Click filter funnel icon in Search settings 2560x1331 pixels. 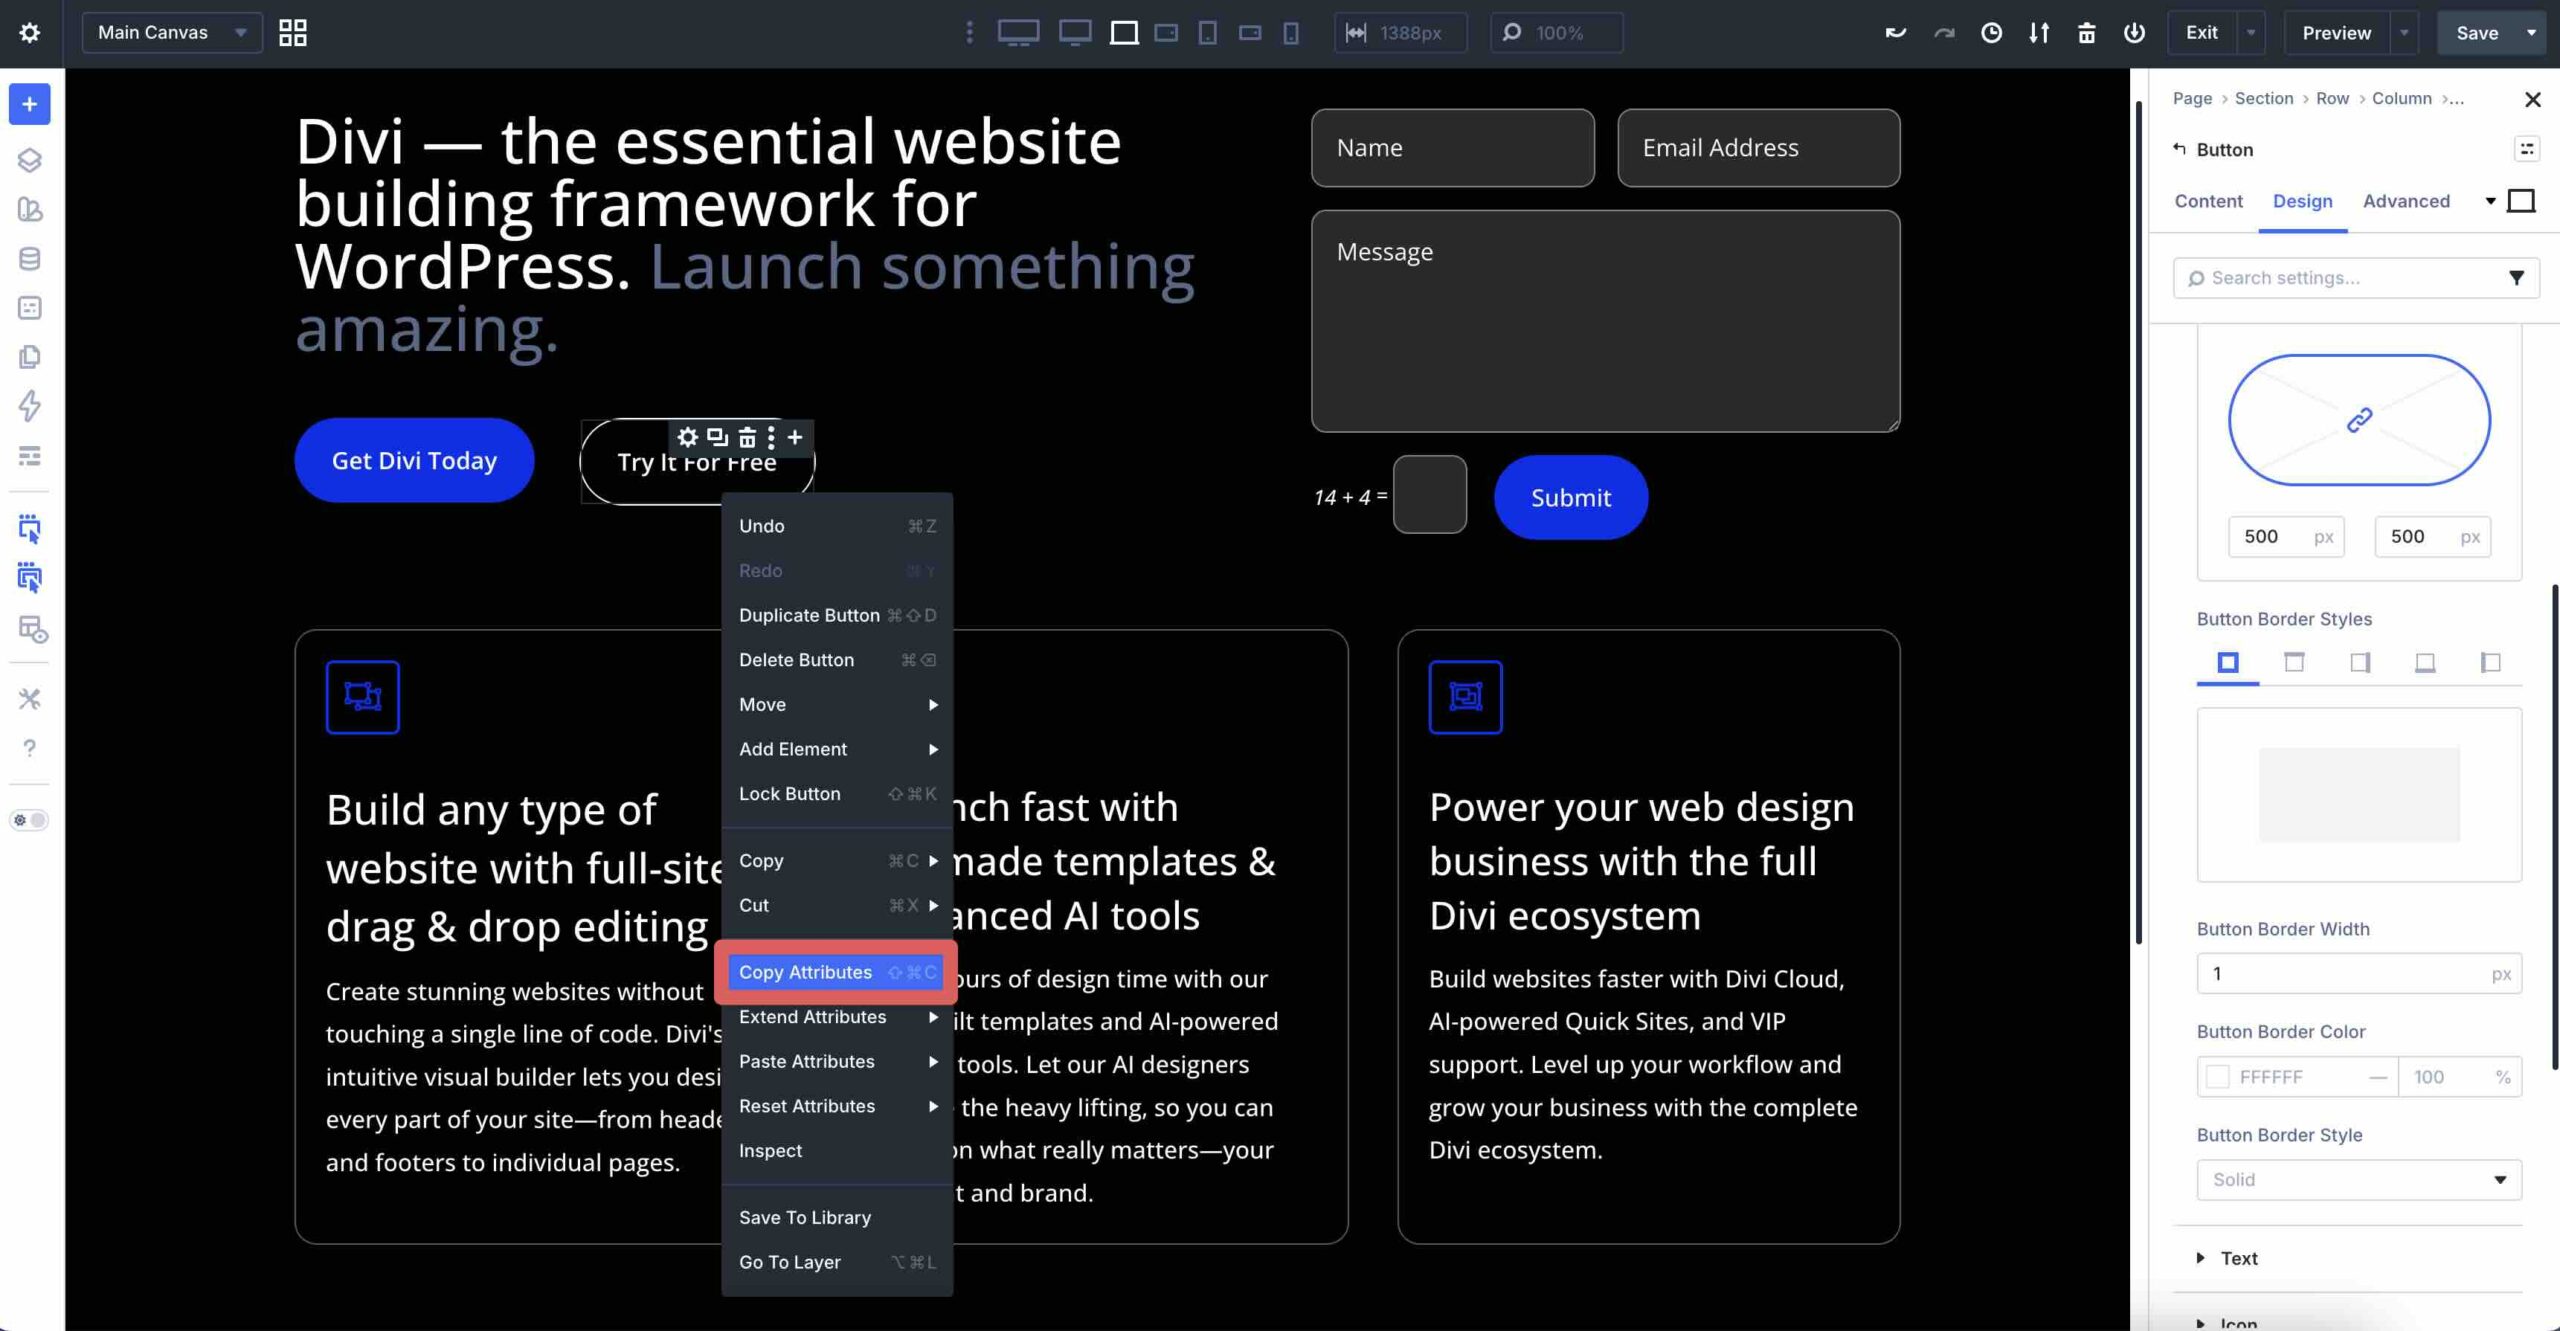point(2517,278)
